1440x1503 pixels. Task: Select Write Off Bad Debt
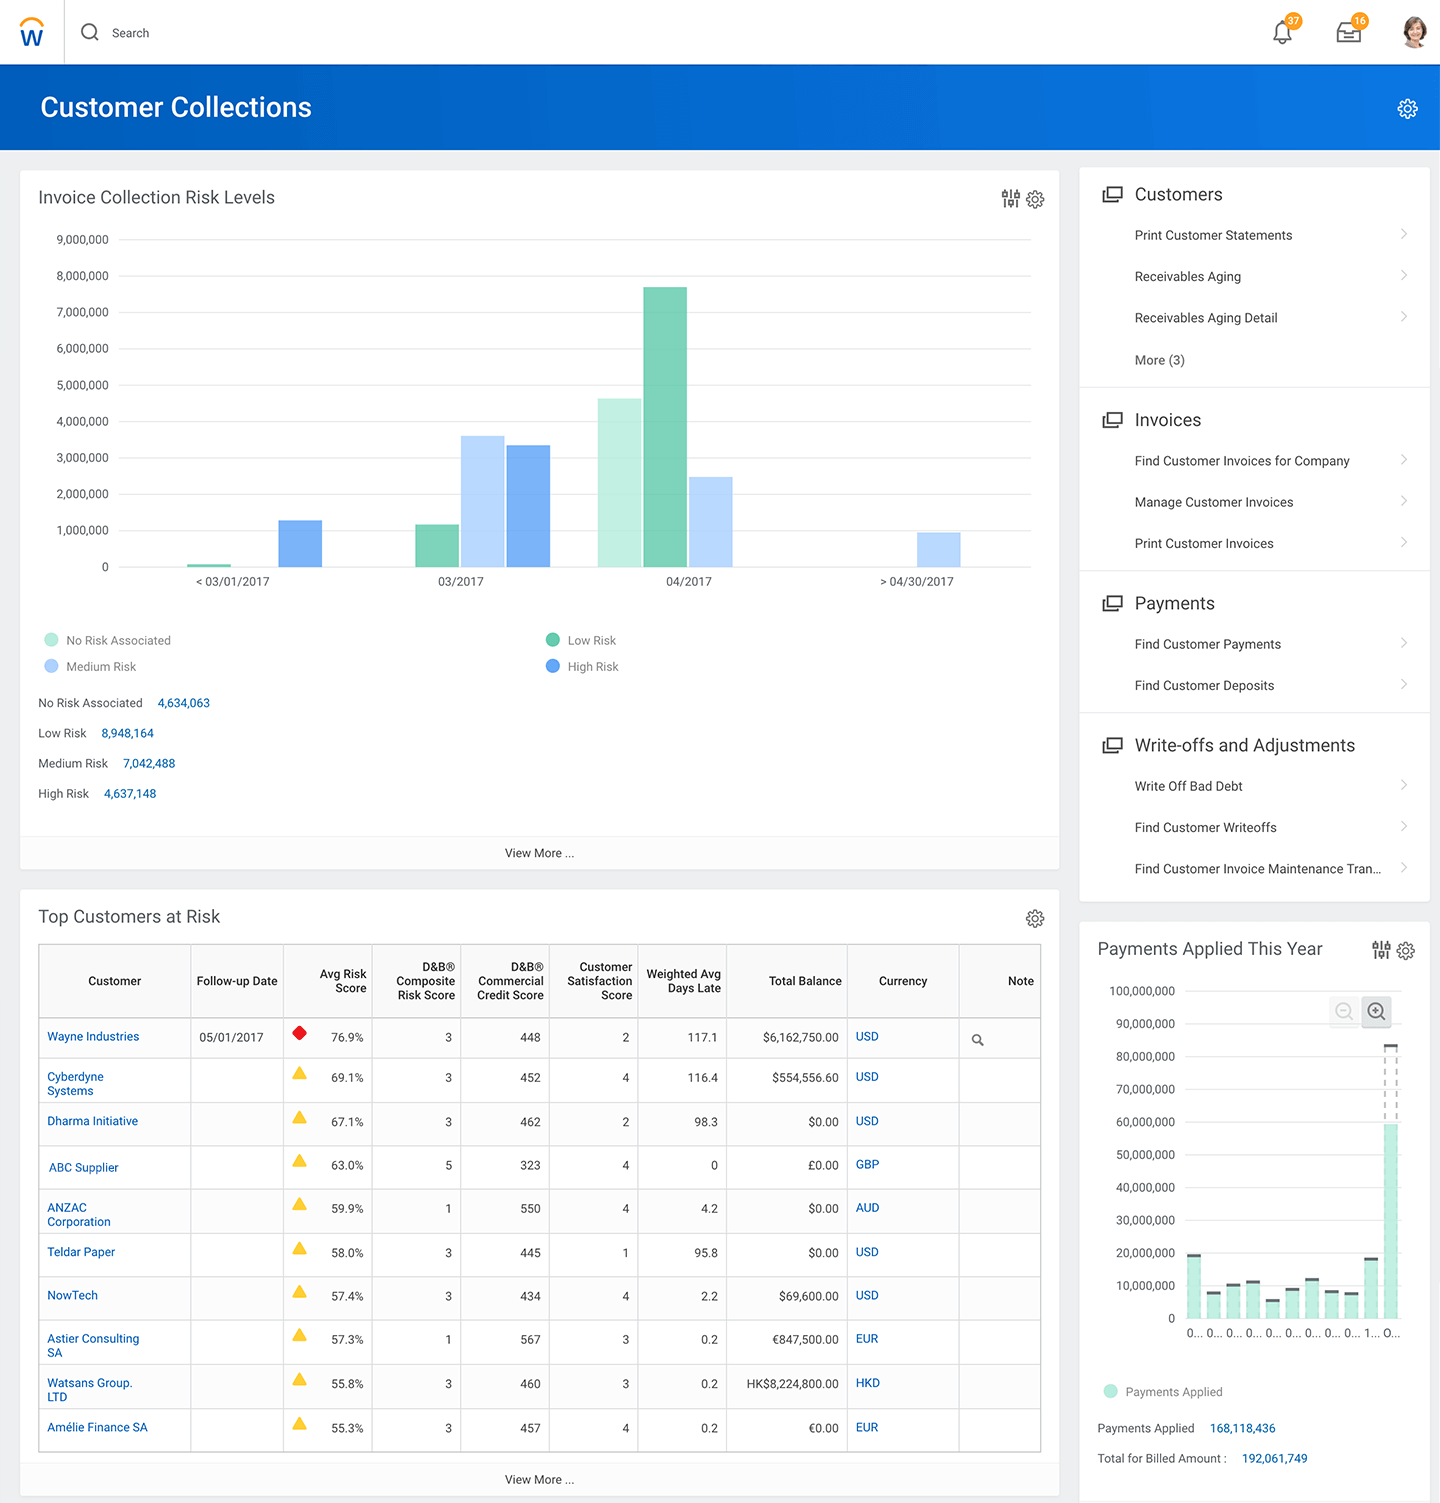(1188, 786)
